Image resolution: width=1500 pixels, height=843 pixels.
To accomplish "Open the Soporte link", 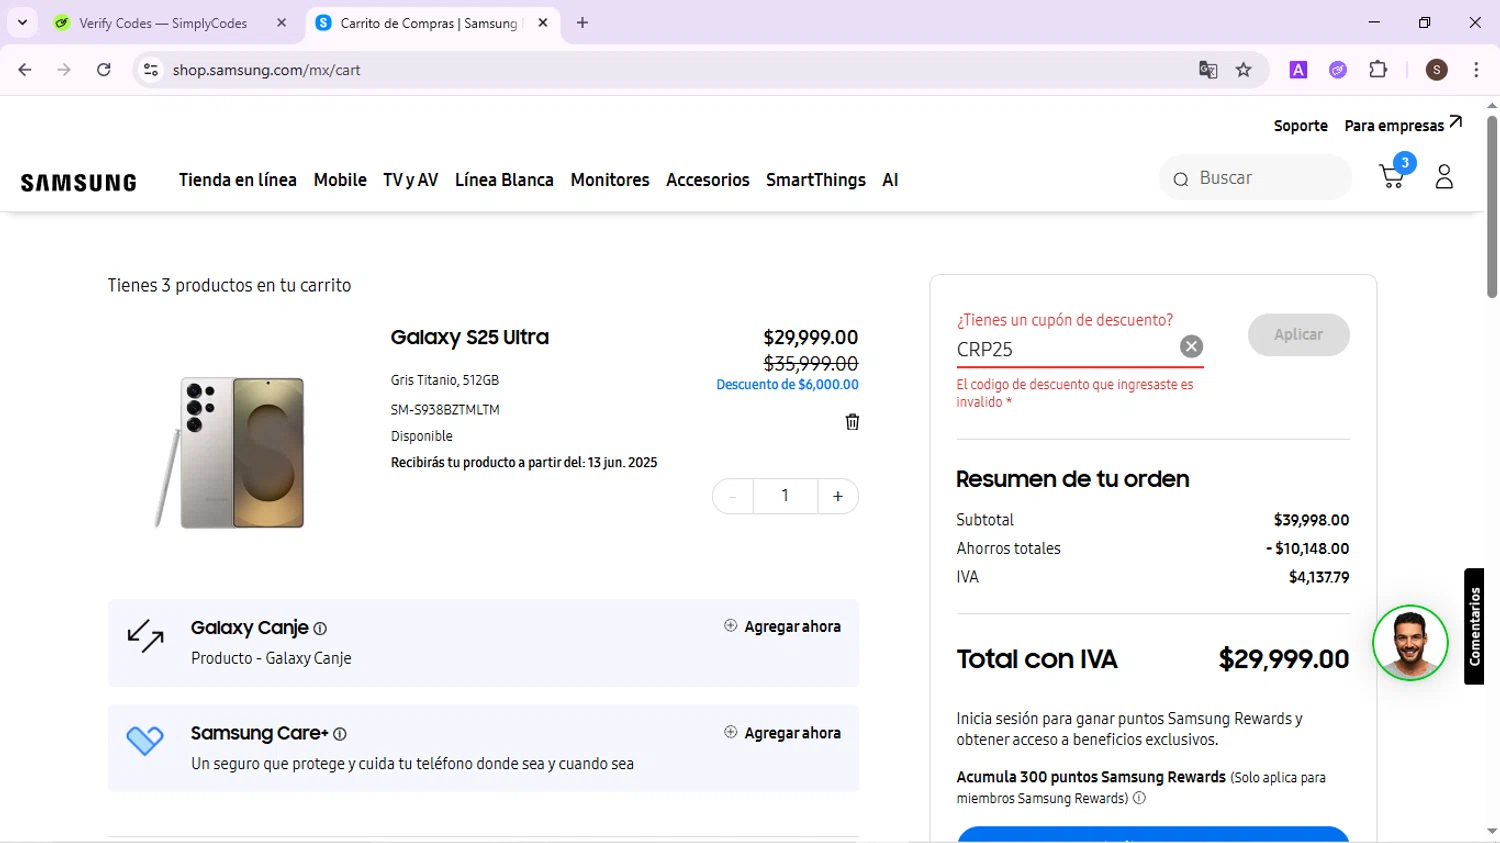I will tap(1301, 126).
